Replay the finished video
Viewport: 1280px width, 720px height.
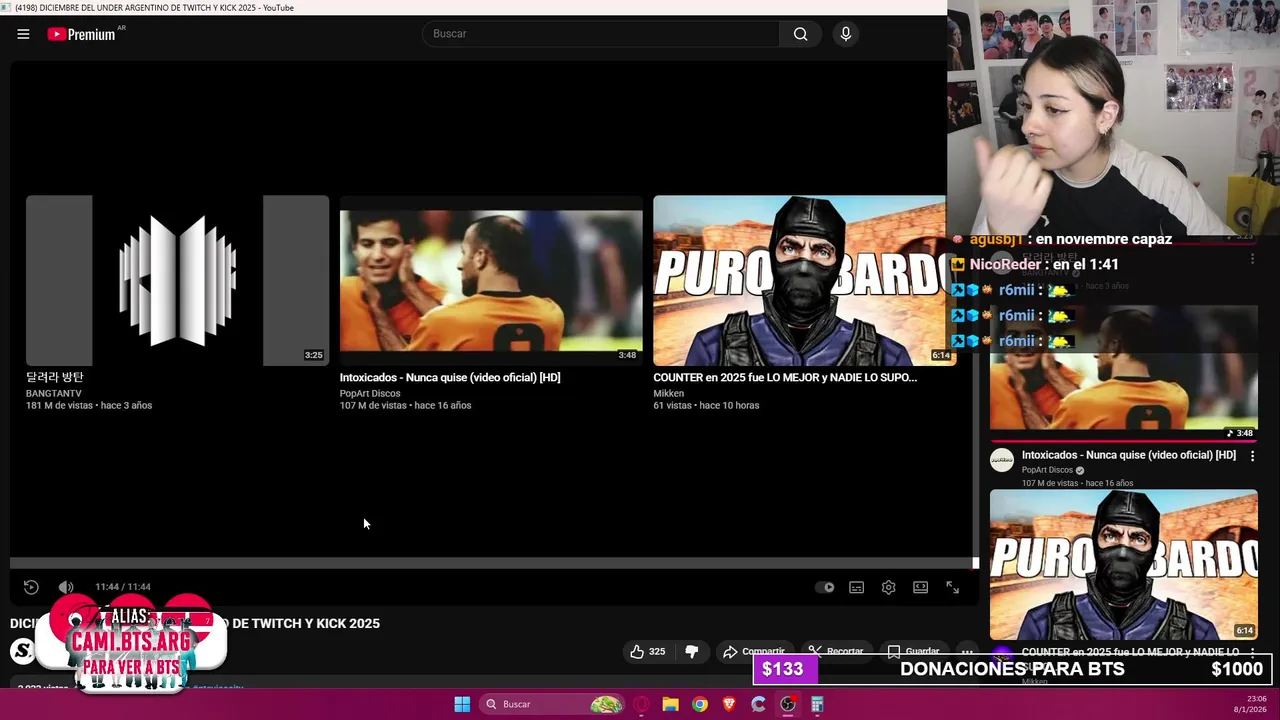tap(31, 587)
